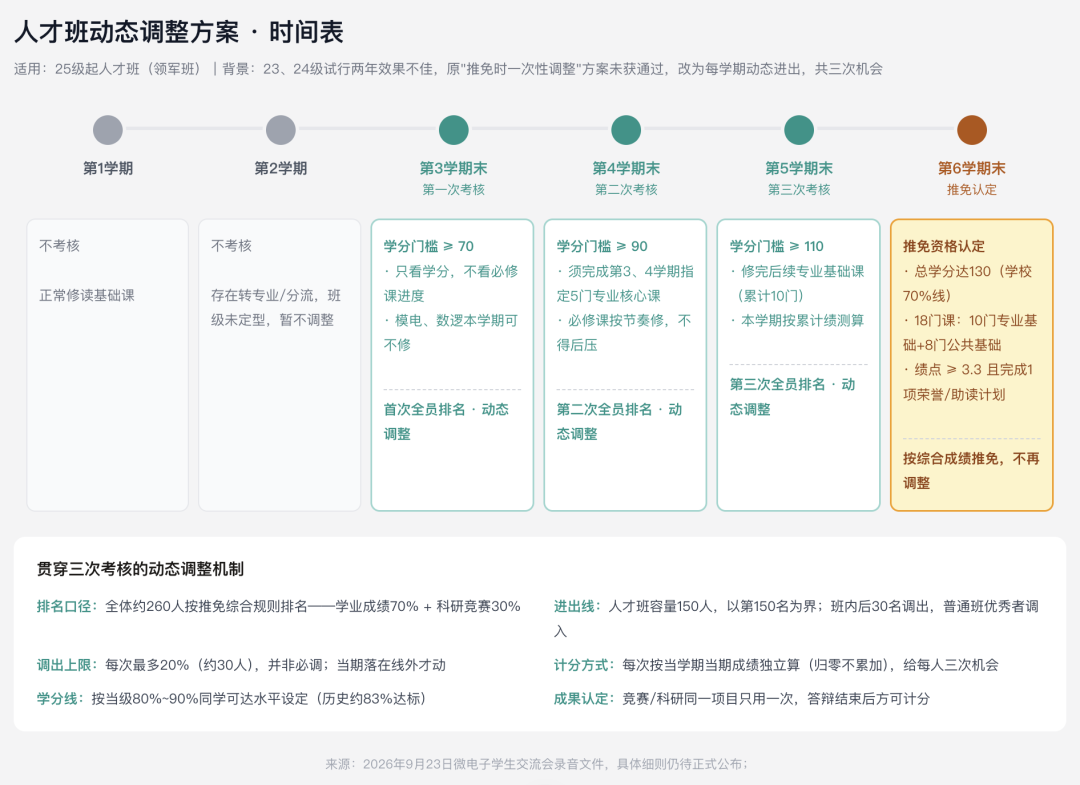Click the 第5学期末 heading

[x=799, y=168]
